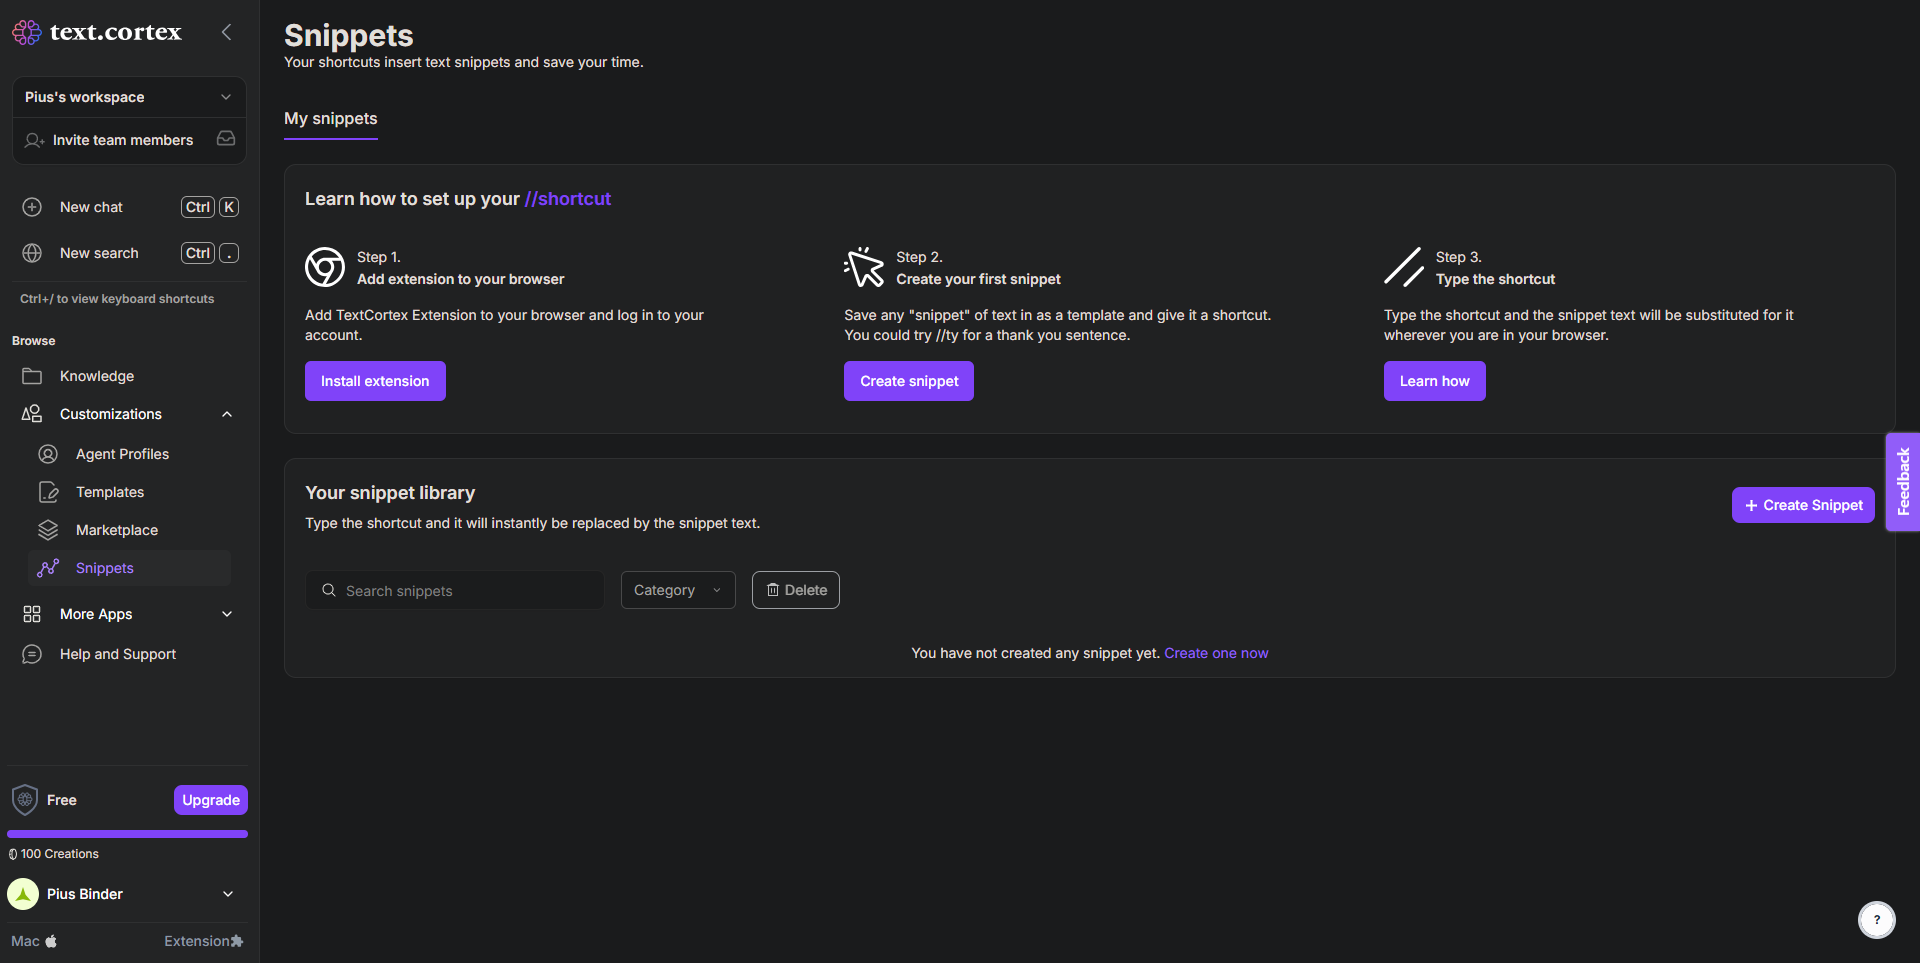The width and height of the screenshot is (1920, 963).
Task: Open Agent Profiles from sidebar
Action: pyautogui.click(x=122, y=454)
